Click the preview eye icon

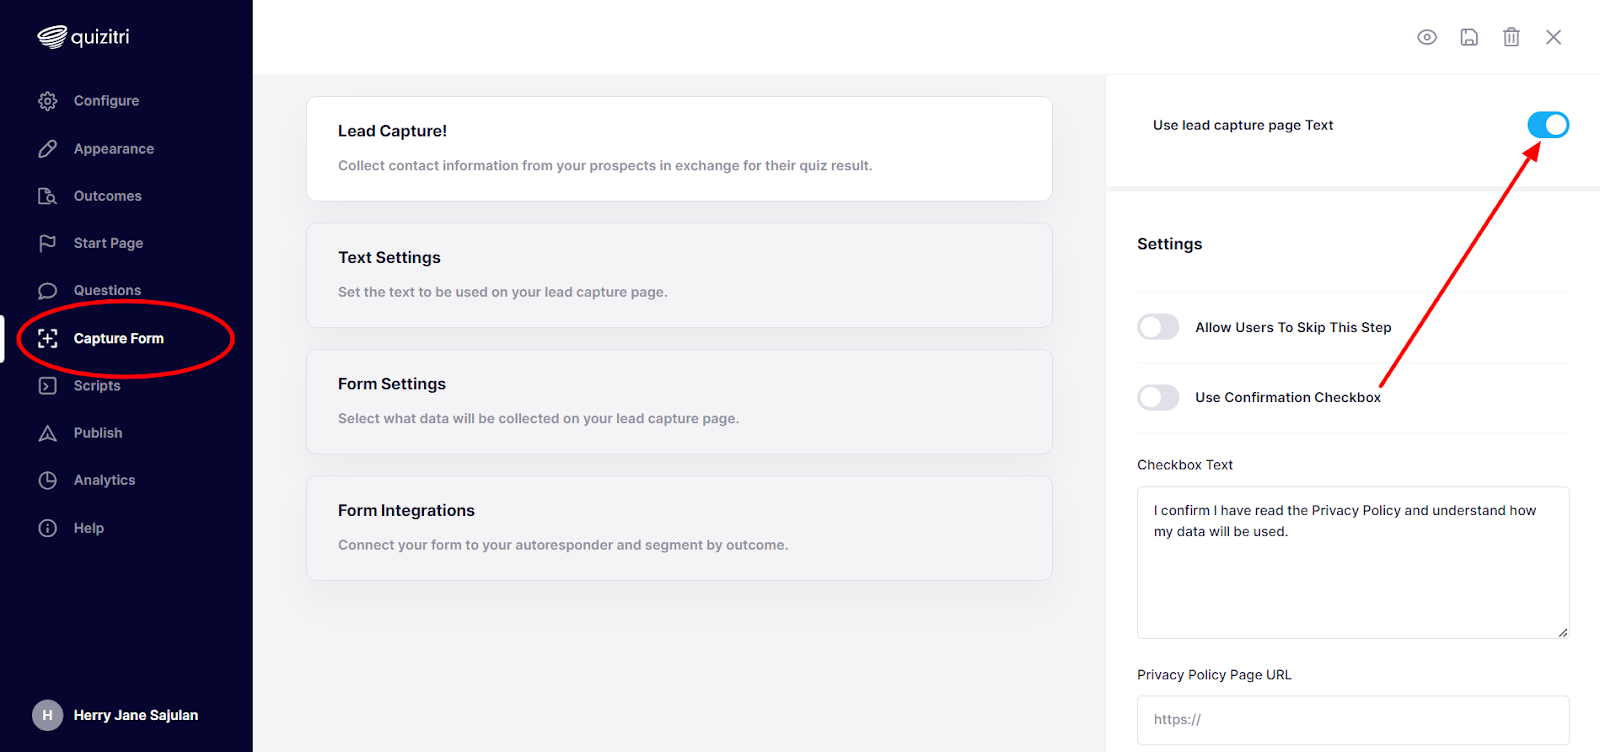point(1427,37)
